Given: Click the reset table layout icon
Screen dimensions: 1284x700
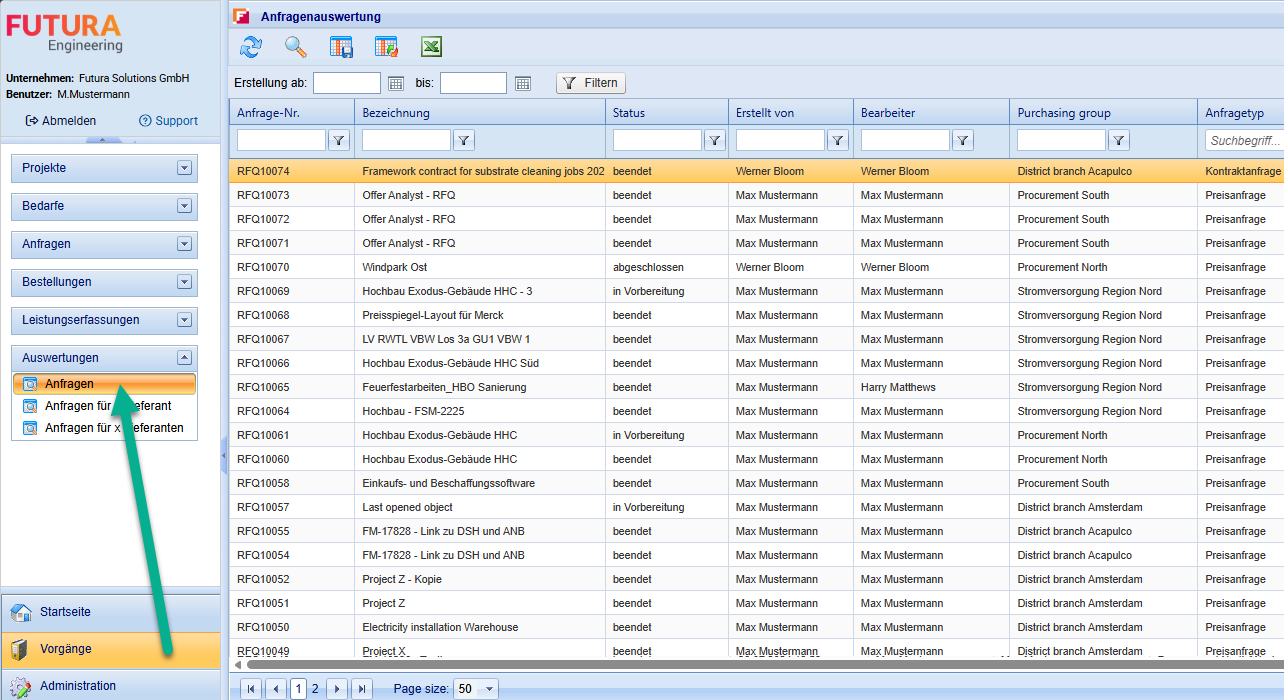Looking at the screenshot, I should click(386, 46).
